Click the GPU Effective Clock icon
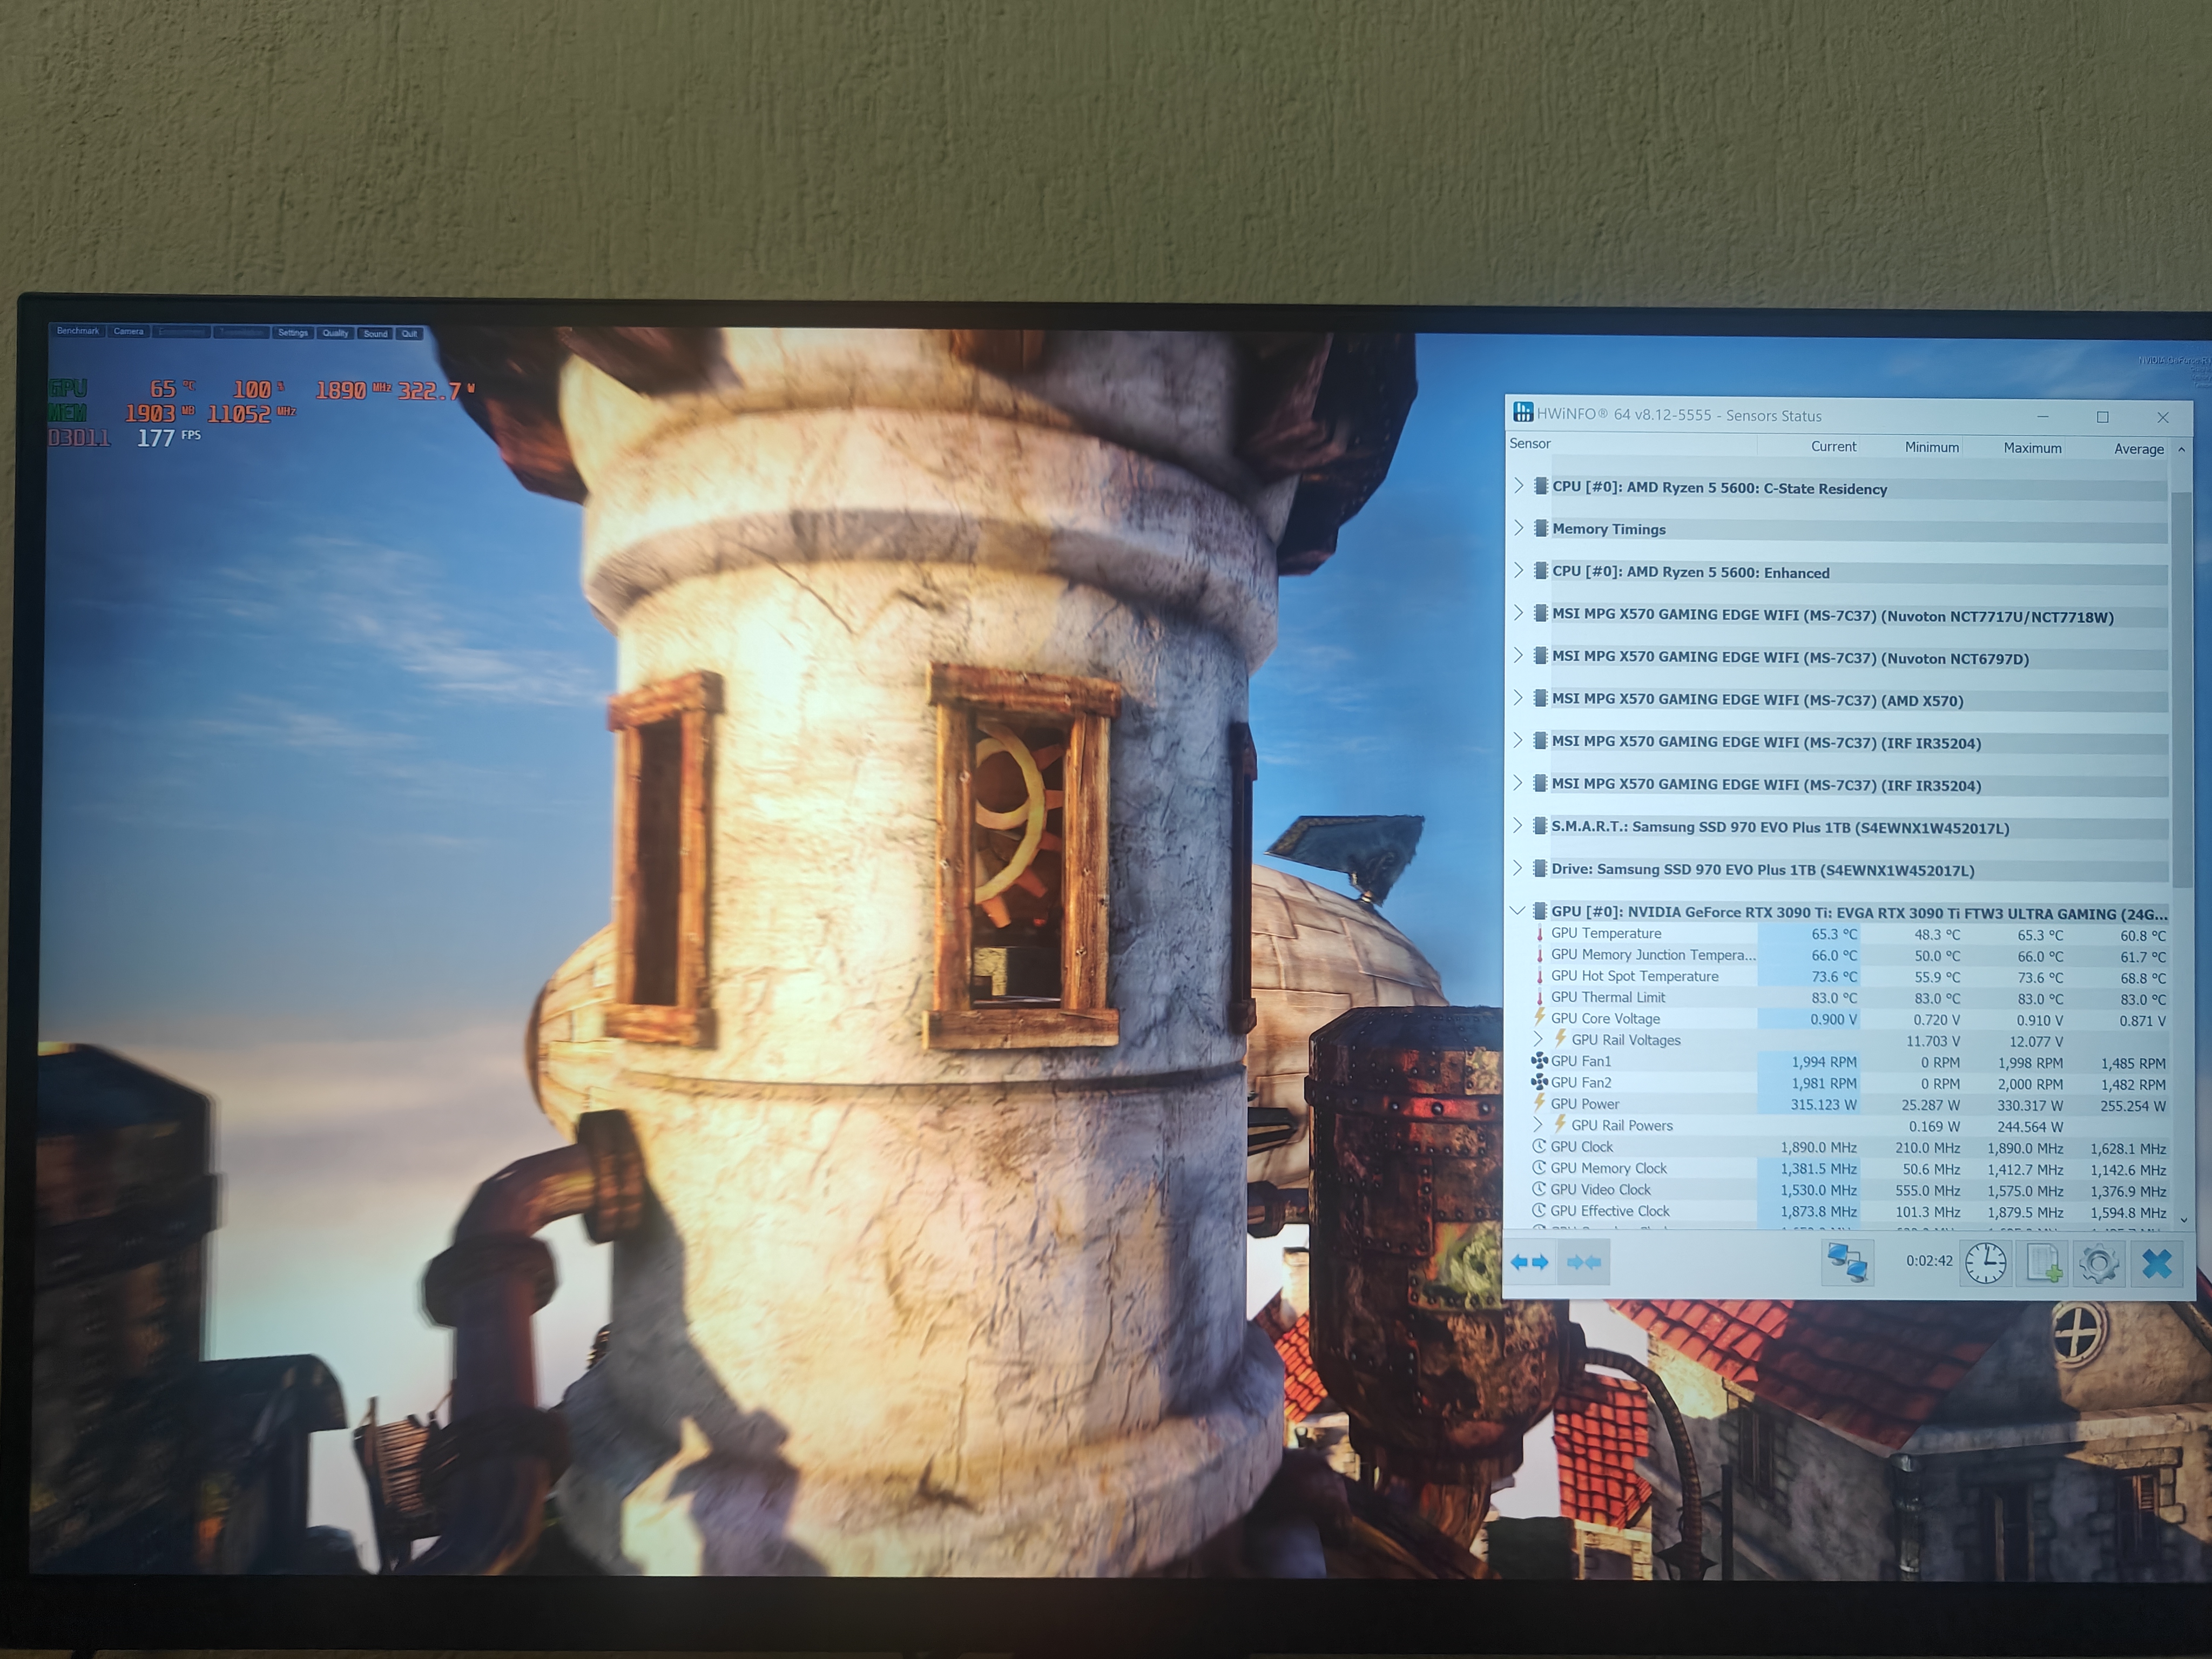This screenshot has width=2212, height=1659. [1540, 1210]
